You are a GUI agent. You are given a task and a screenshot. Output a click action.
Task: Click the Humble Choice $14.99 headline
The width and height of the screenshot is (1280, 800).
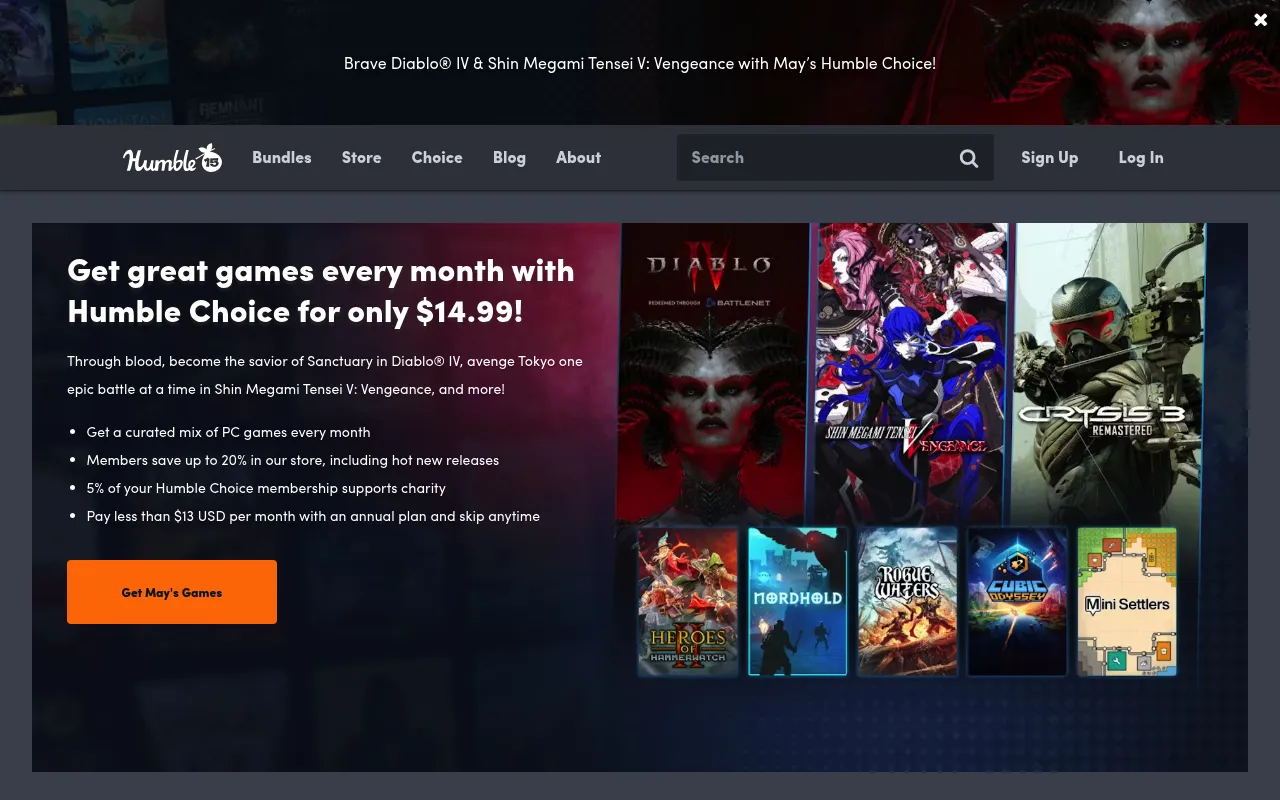[x=321, y=291]
